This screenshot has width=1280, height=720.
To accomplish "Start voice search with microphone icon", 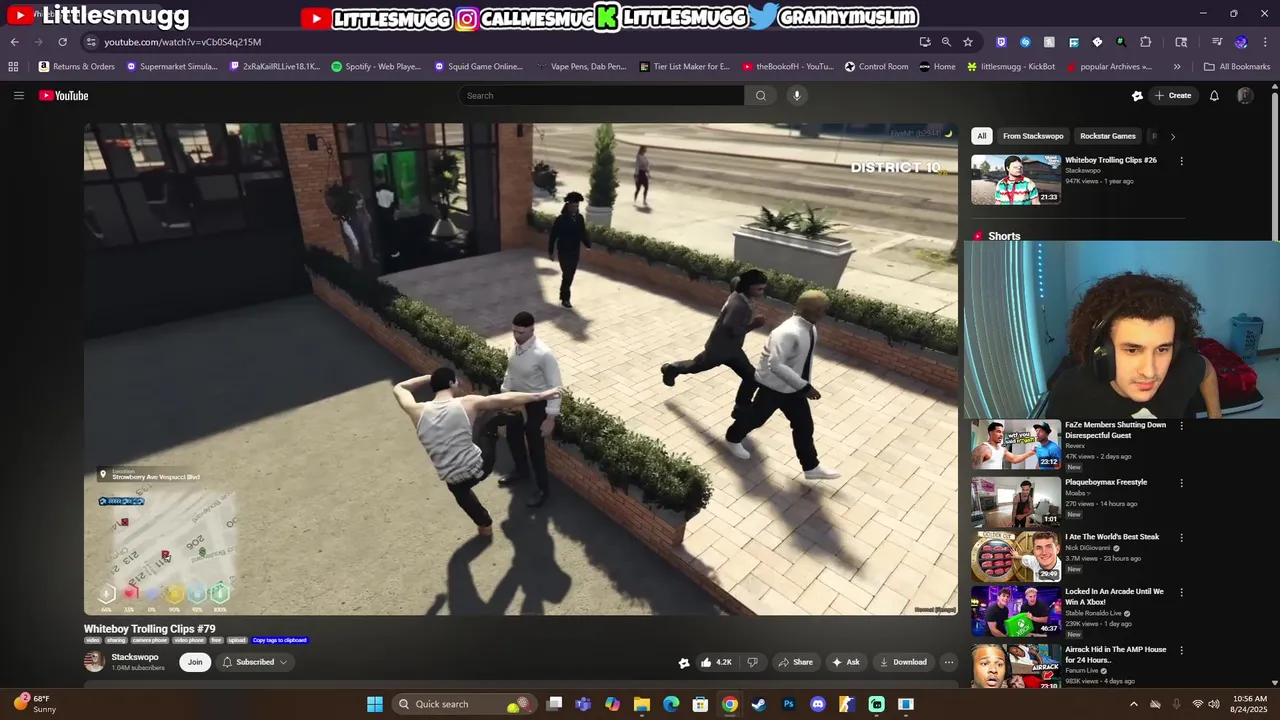I will (796, 95).
